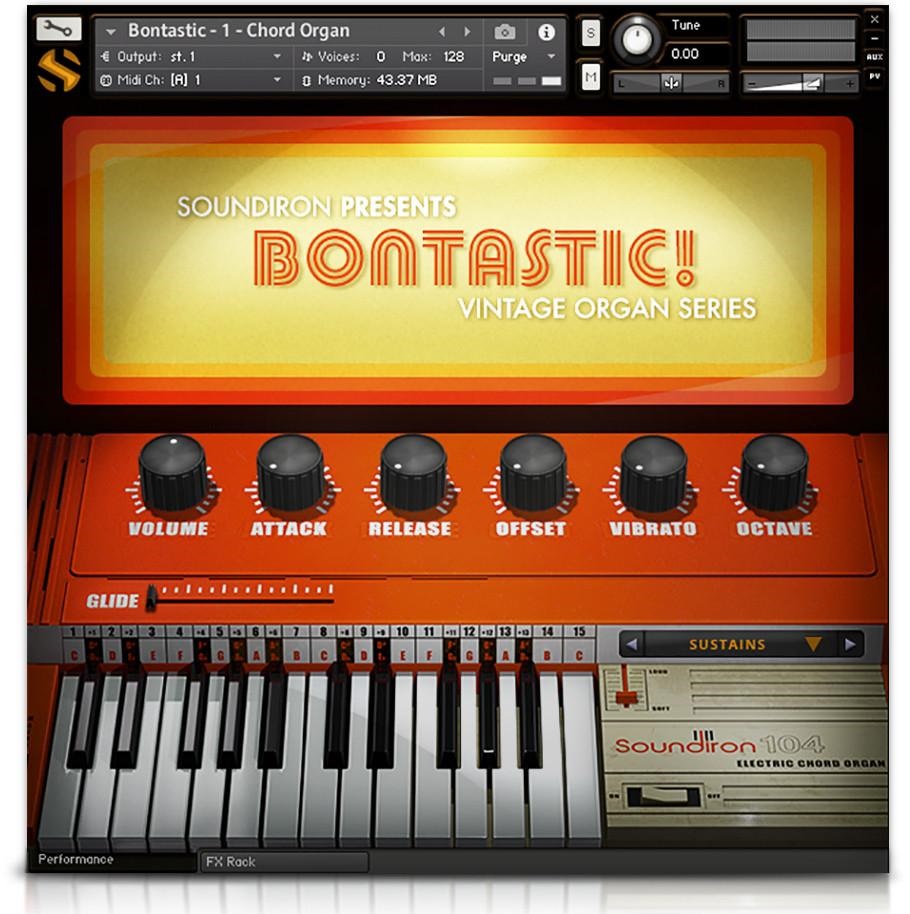Open the instrument name dropdown arrow

coord(111,32)
